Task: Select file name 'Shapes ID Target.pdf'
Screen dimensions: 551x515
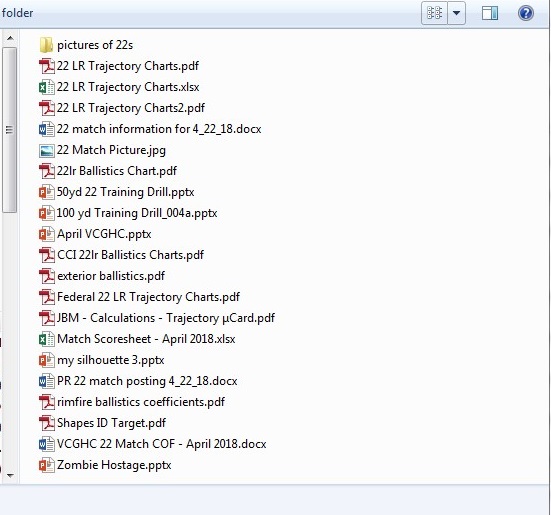Action: (111, 423)
